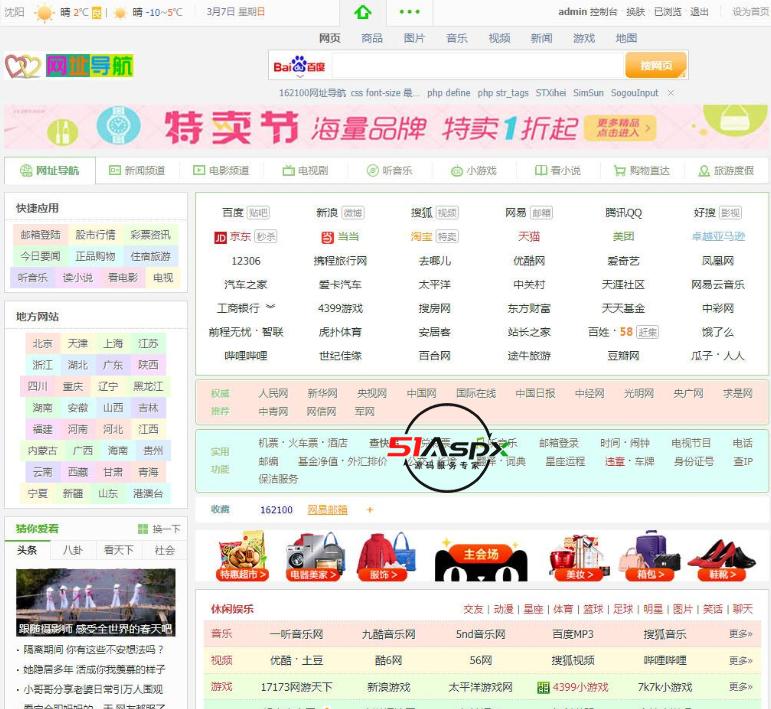Open the 一听音乐网 link
The width and height of the screenshot is (771, 709).
297,634
